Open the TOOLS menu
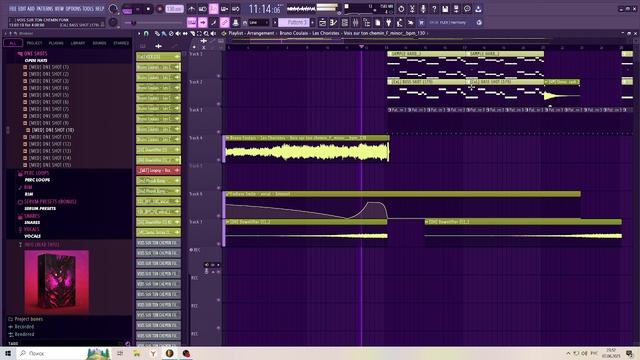The width and height of the screenshot is (640, 360). tap(88, 9)
